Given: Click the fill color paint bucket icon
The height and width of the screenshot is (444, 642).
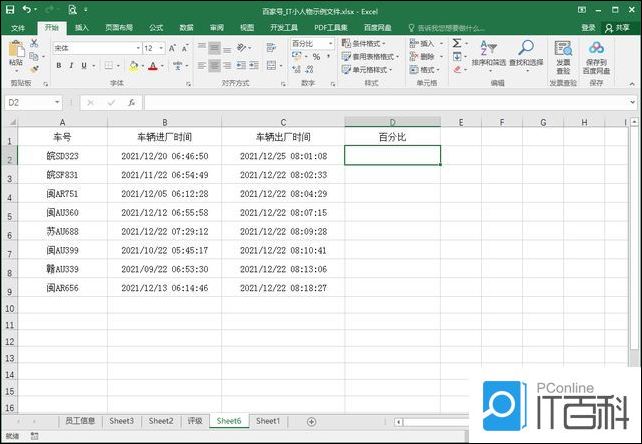Looking at the screenshot, I should pyautogui.click(x=133, y=66).
